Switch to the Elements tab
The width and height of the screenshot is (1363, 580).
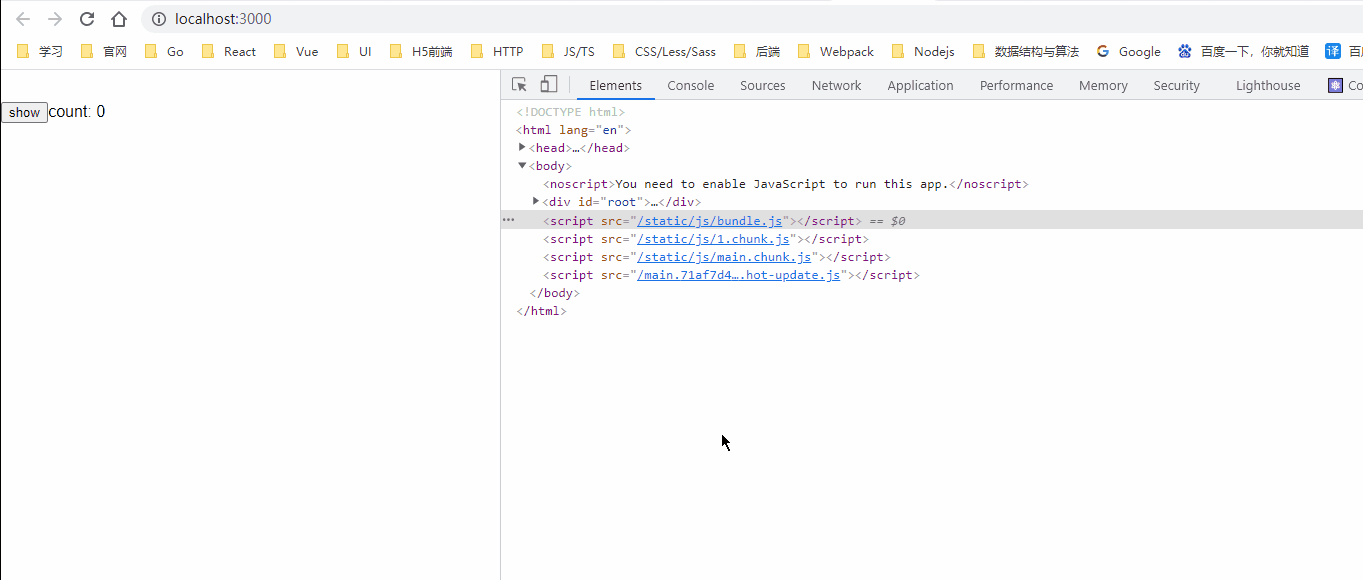coord(616,85)
